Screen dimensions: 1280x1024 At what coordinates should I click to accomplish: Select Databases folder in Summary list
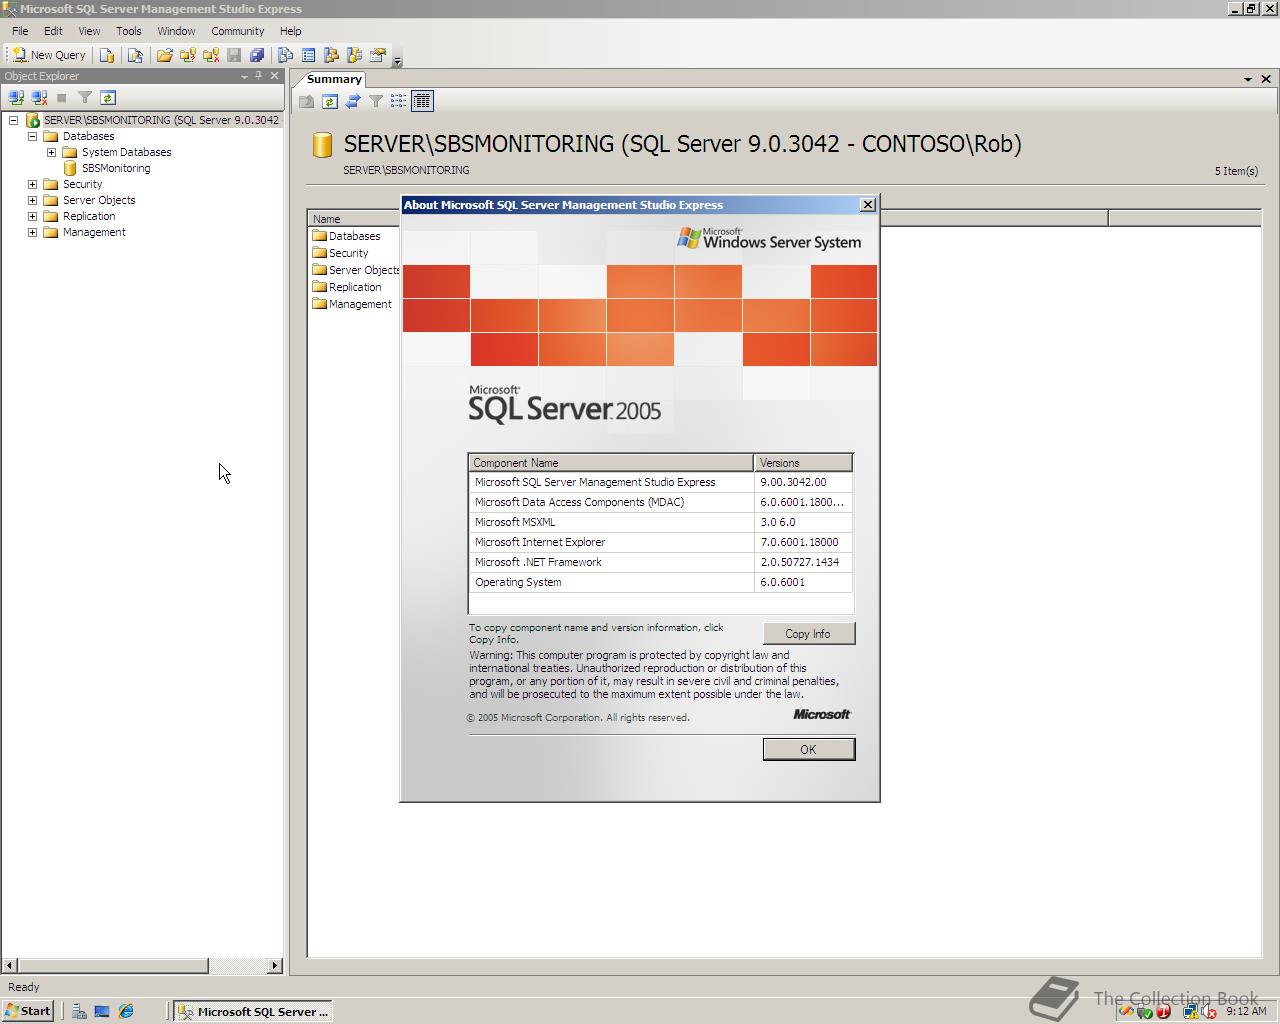[346, 236]
